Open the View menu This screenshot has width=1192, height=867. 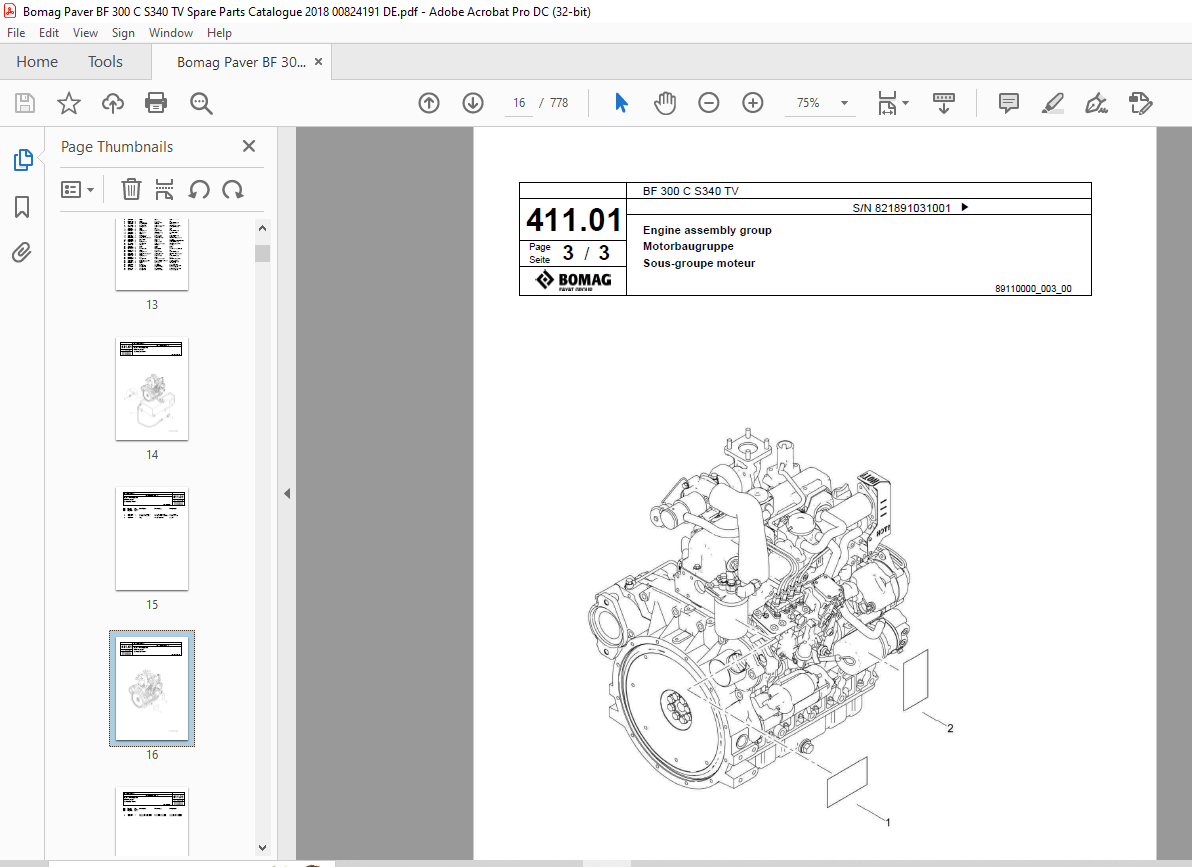[85, 33]
